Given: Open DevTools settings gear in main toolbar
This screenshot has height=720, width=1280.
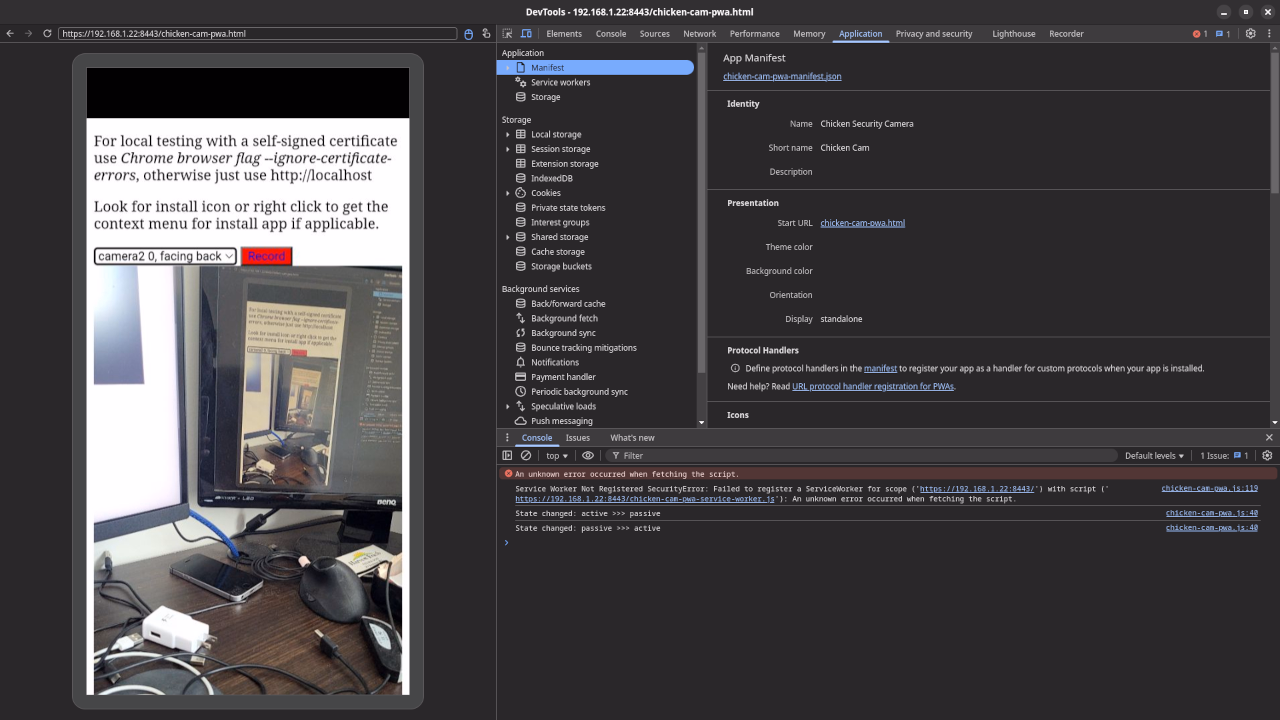Looking at the screenshot, I should point(1250,34).
